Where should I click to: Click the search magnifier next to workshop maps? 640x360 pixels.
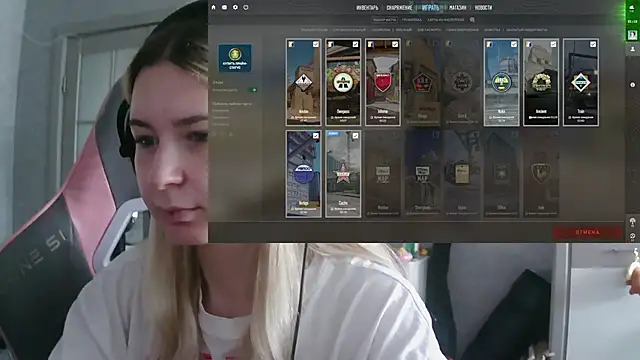coord(472,20)
